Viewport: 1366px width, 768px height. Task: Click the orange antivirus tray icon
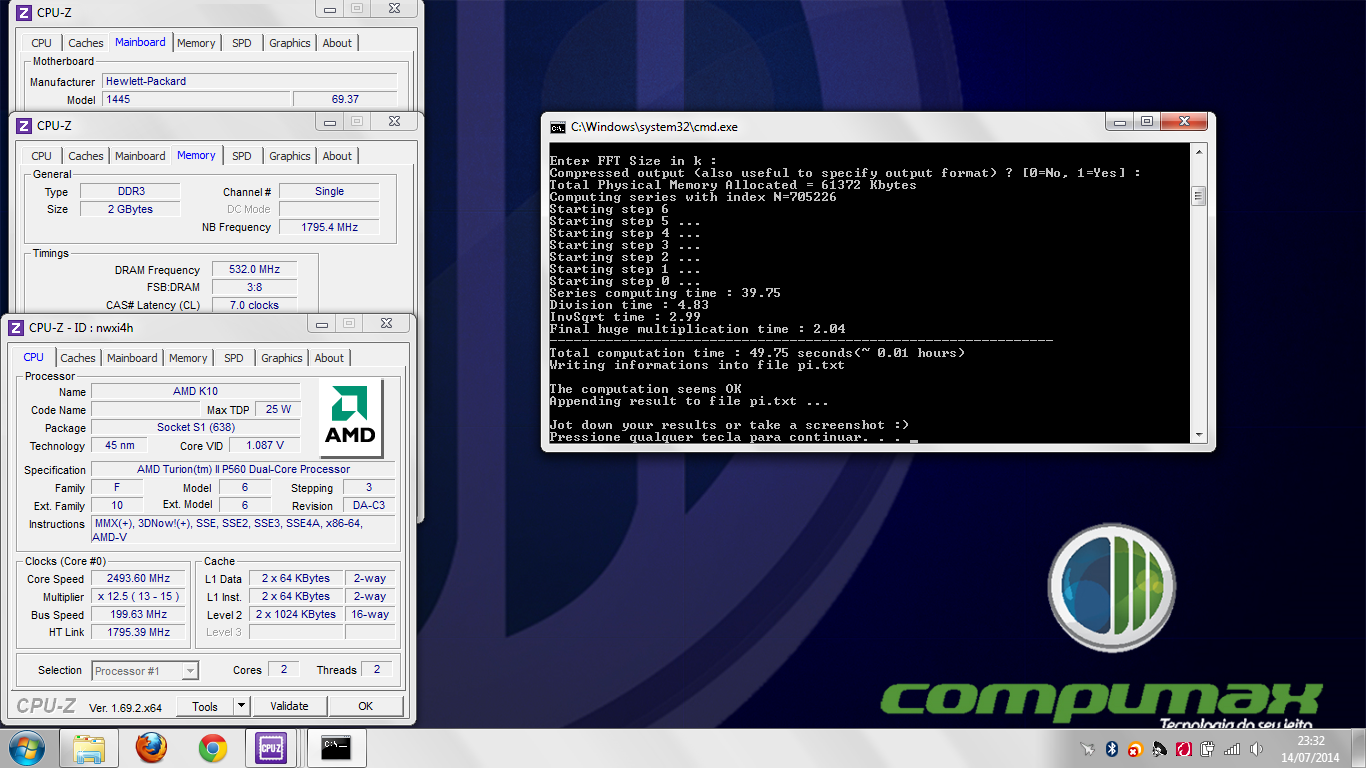[x=1135, y=749]
